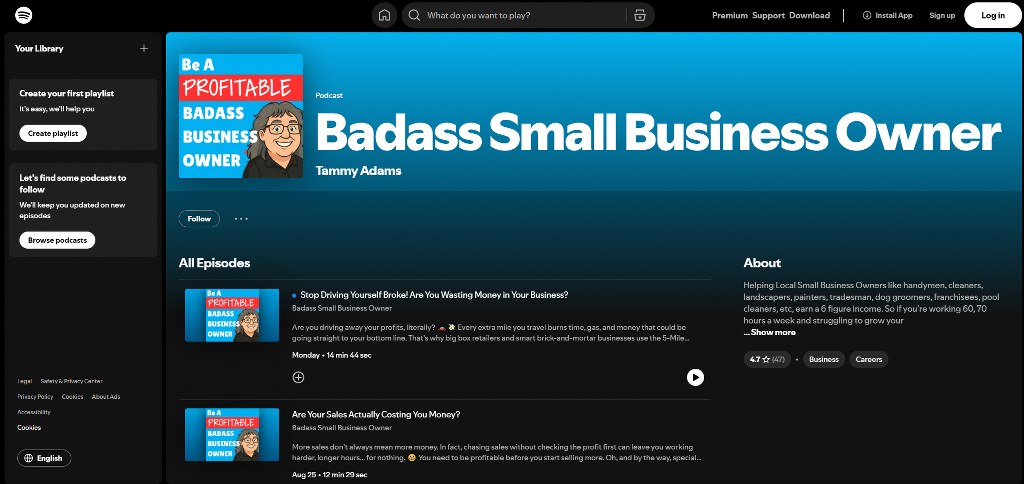Click the Aug 25 12 min 29 sec text
Screen dimensions: 1024x484
click(x=330, y=474)
